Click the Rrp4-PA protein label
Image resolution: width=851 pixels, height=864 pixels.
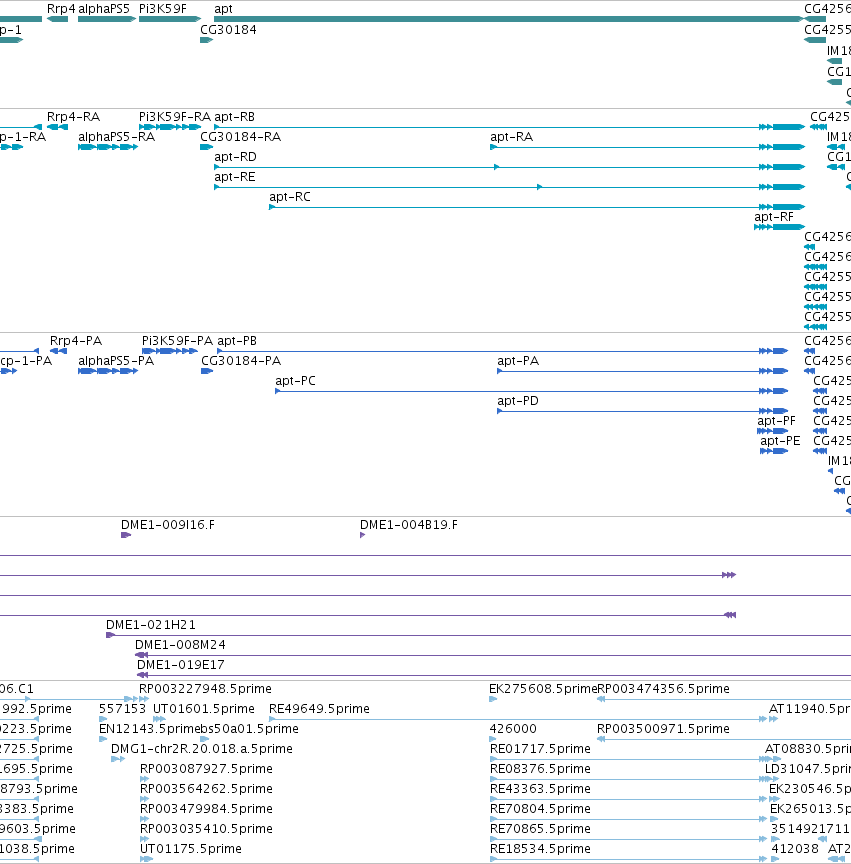76,341
